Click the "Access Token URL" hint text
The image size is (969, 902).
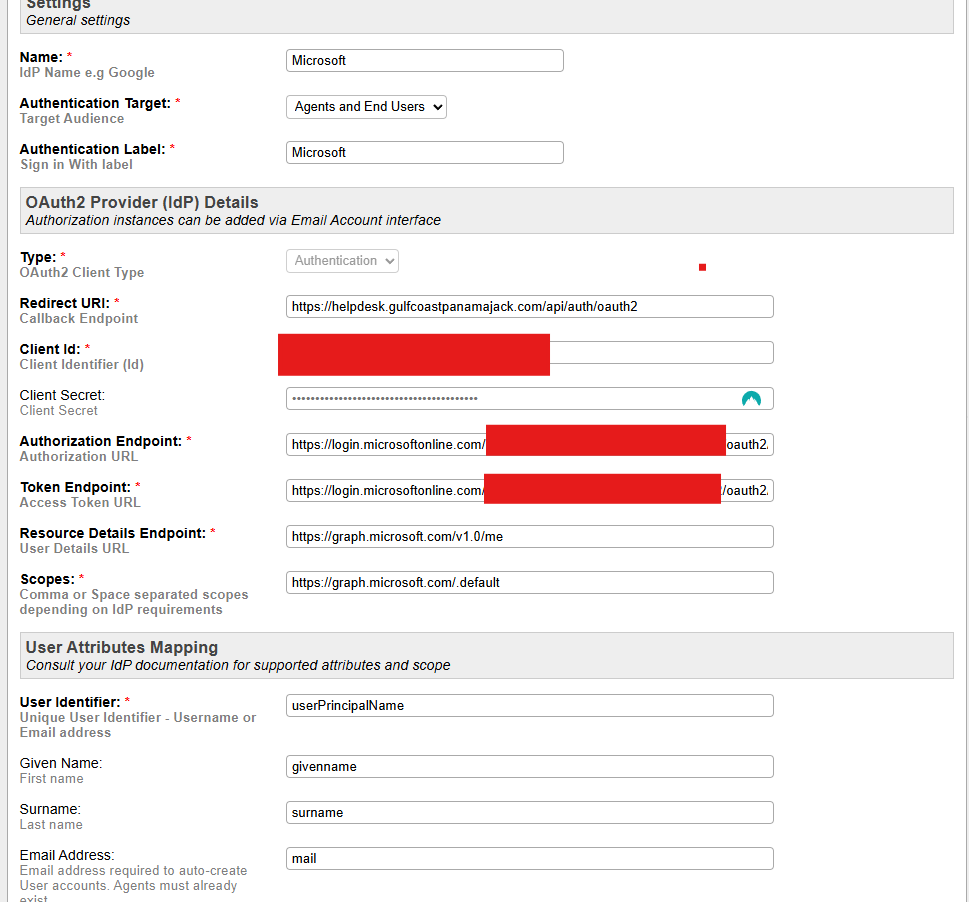coord(80,503)
